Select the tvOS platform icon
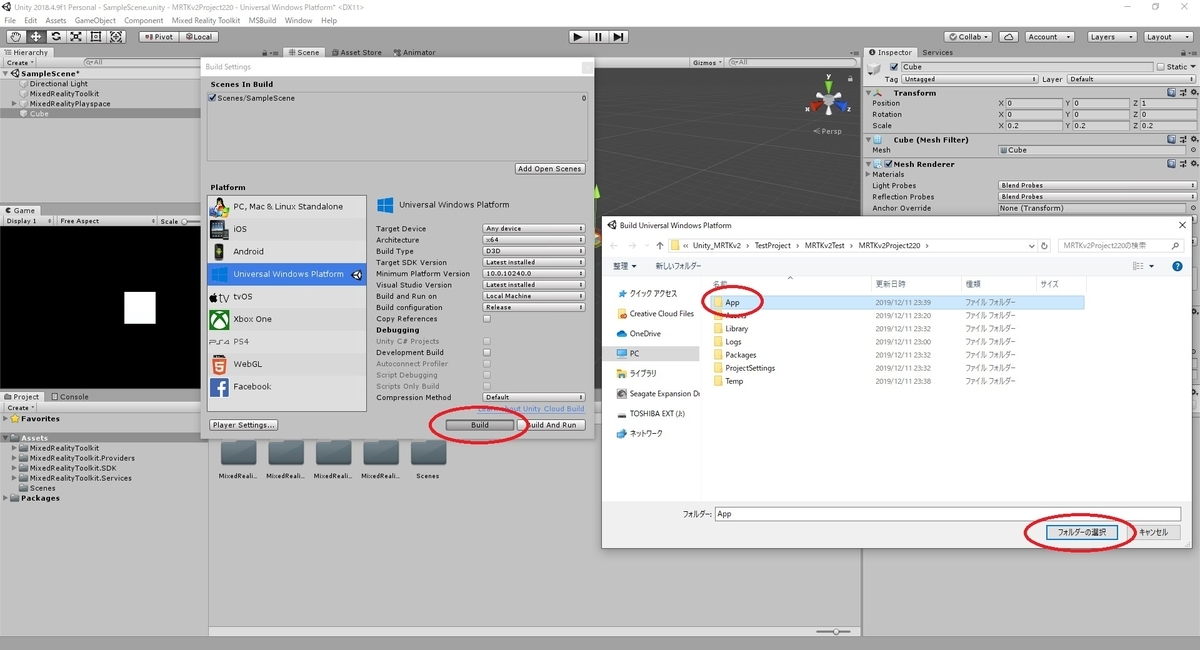This screenshot has height=650, width=1200. pyautogui.click(x=219, y=297)
